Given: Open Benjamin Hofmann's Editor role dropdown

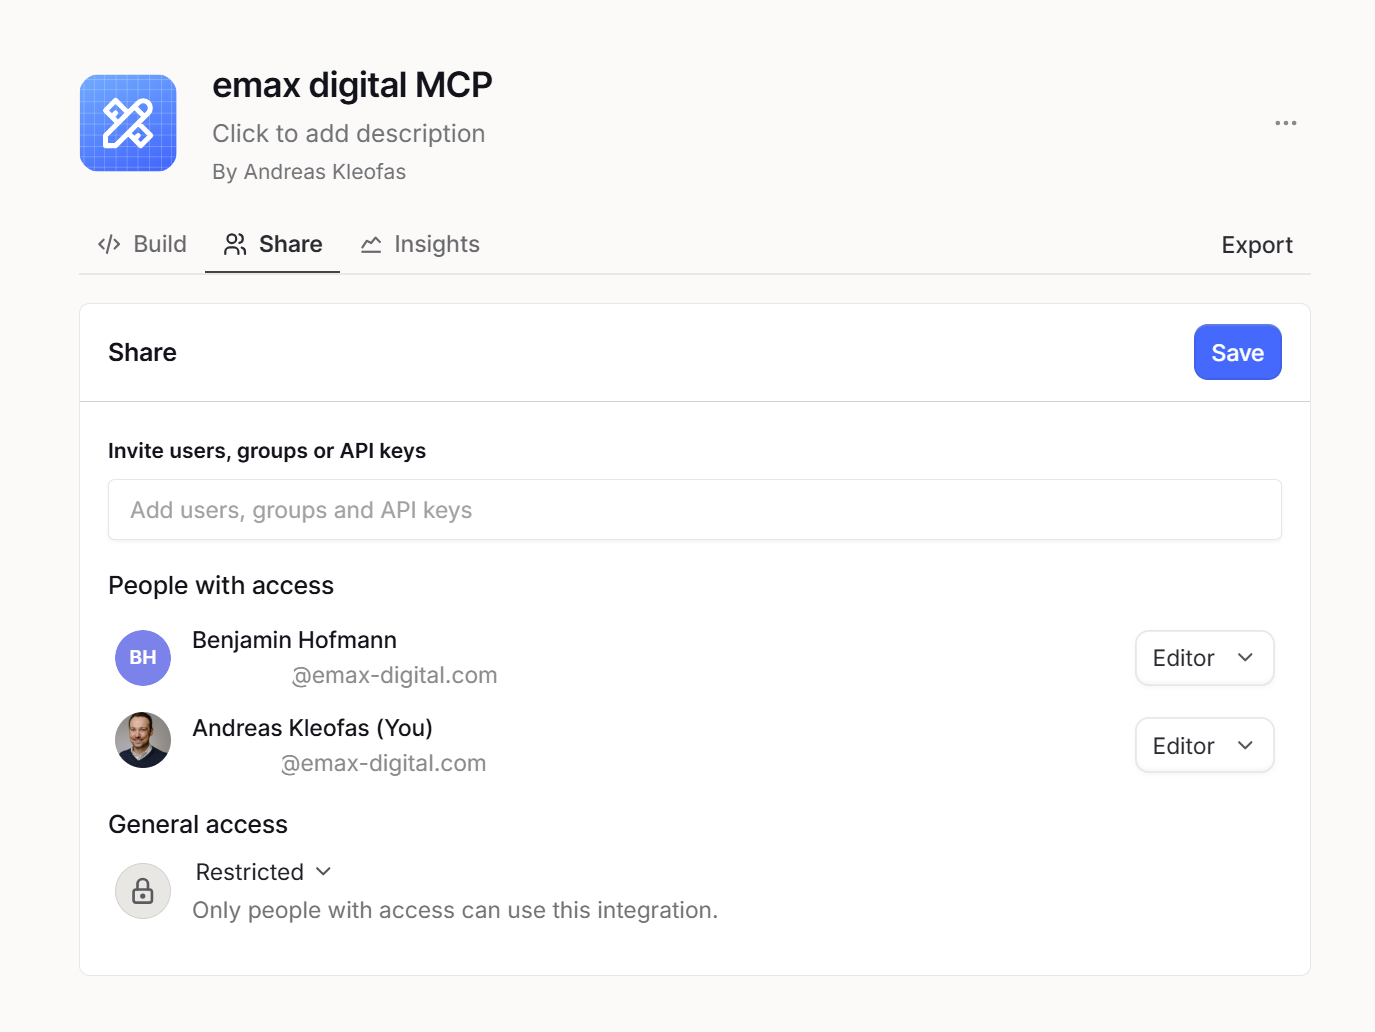Looking at the screenshot, I should (1205, 658).
